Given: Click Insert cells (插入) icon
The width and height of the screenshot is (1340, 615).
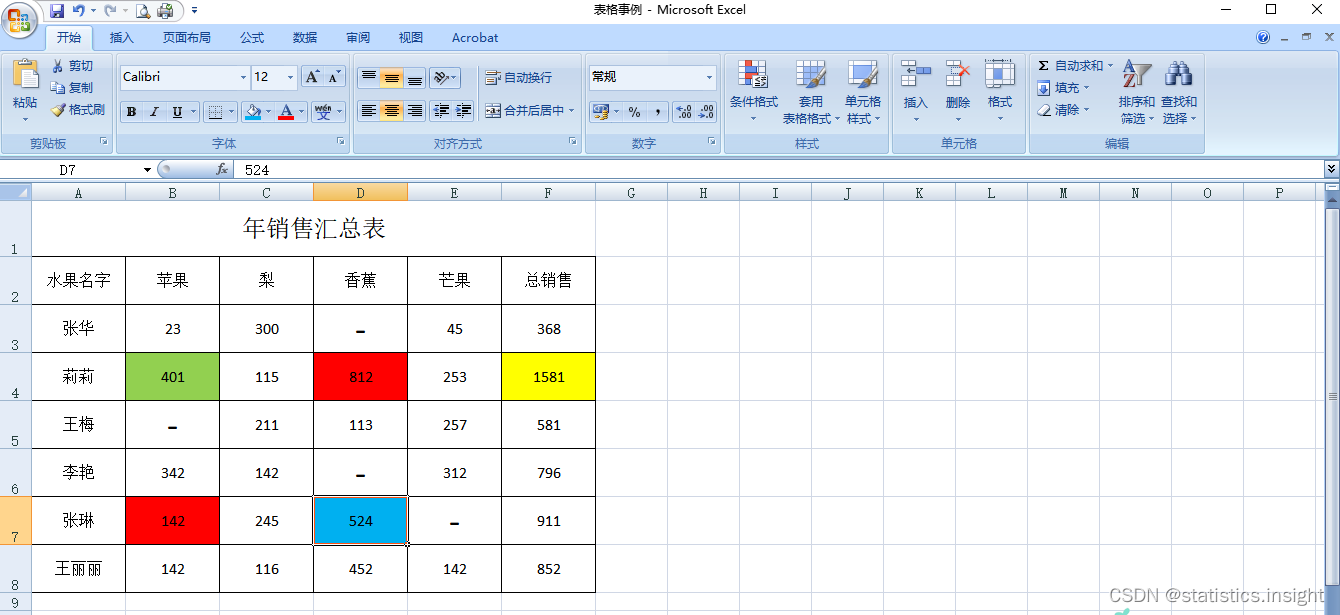Looking at the screenshot, I should pyautogui.click(x=915, y=75).
